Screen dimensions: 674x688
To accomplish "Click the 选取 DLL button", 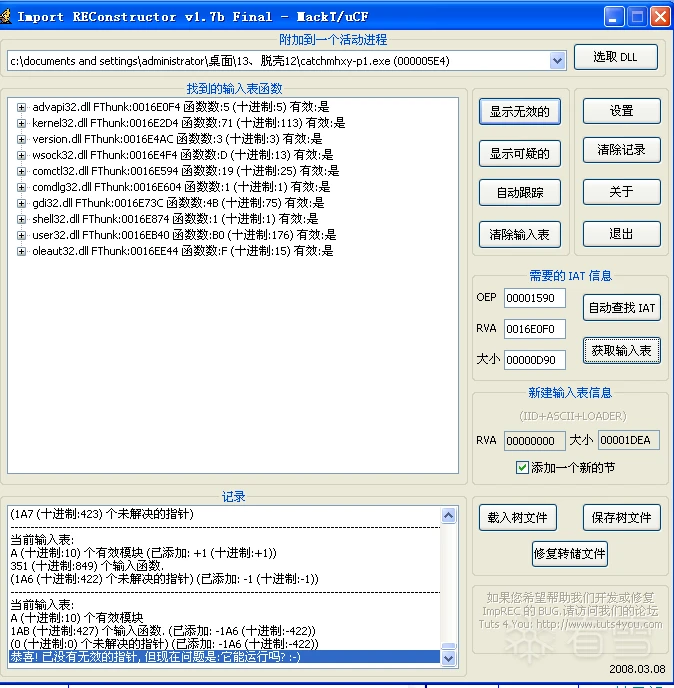I will click(616, 57).
